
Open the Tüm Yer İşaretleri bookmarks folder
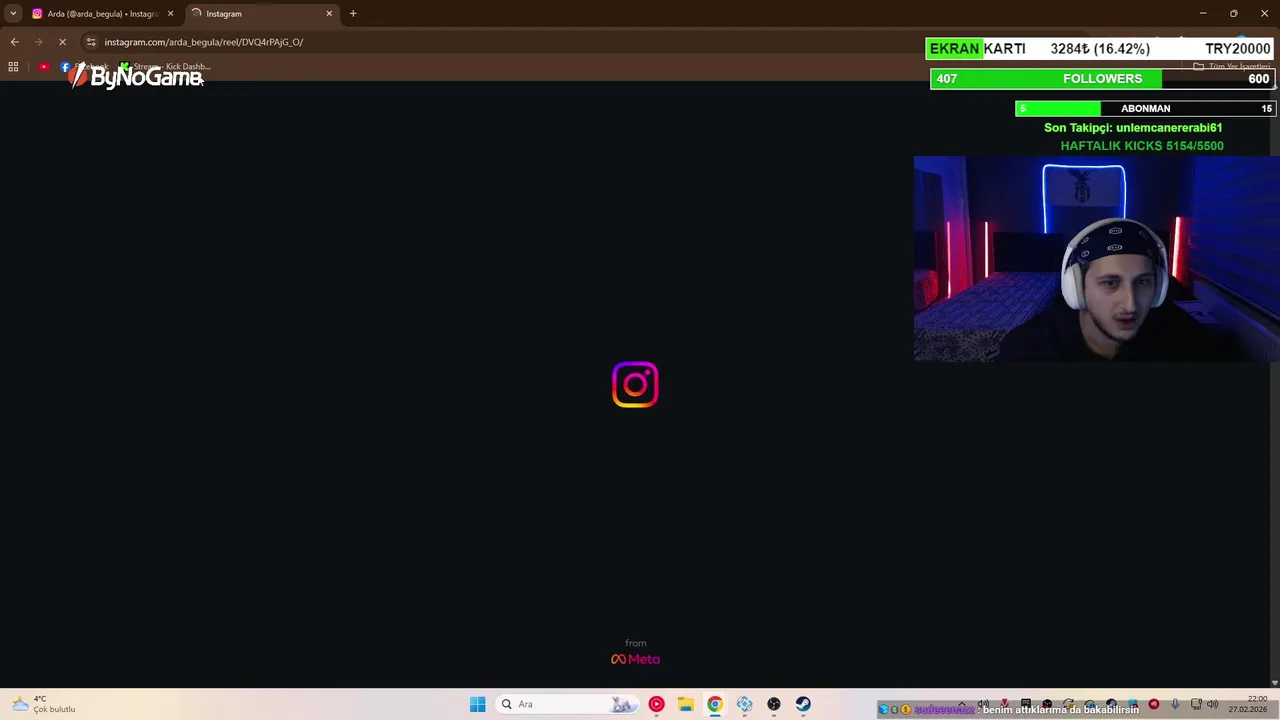(1232, 67)
